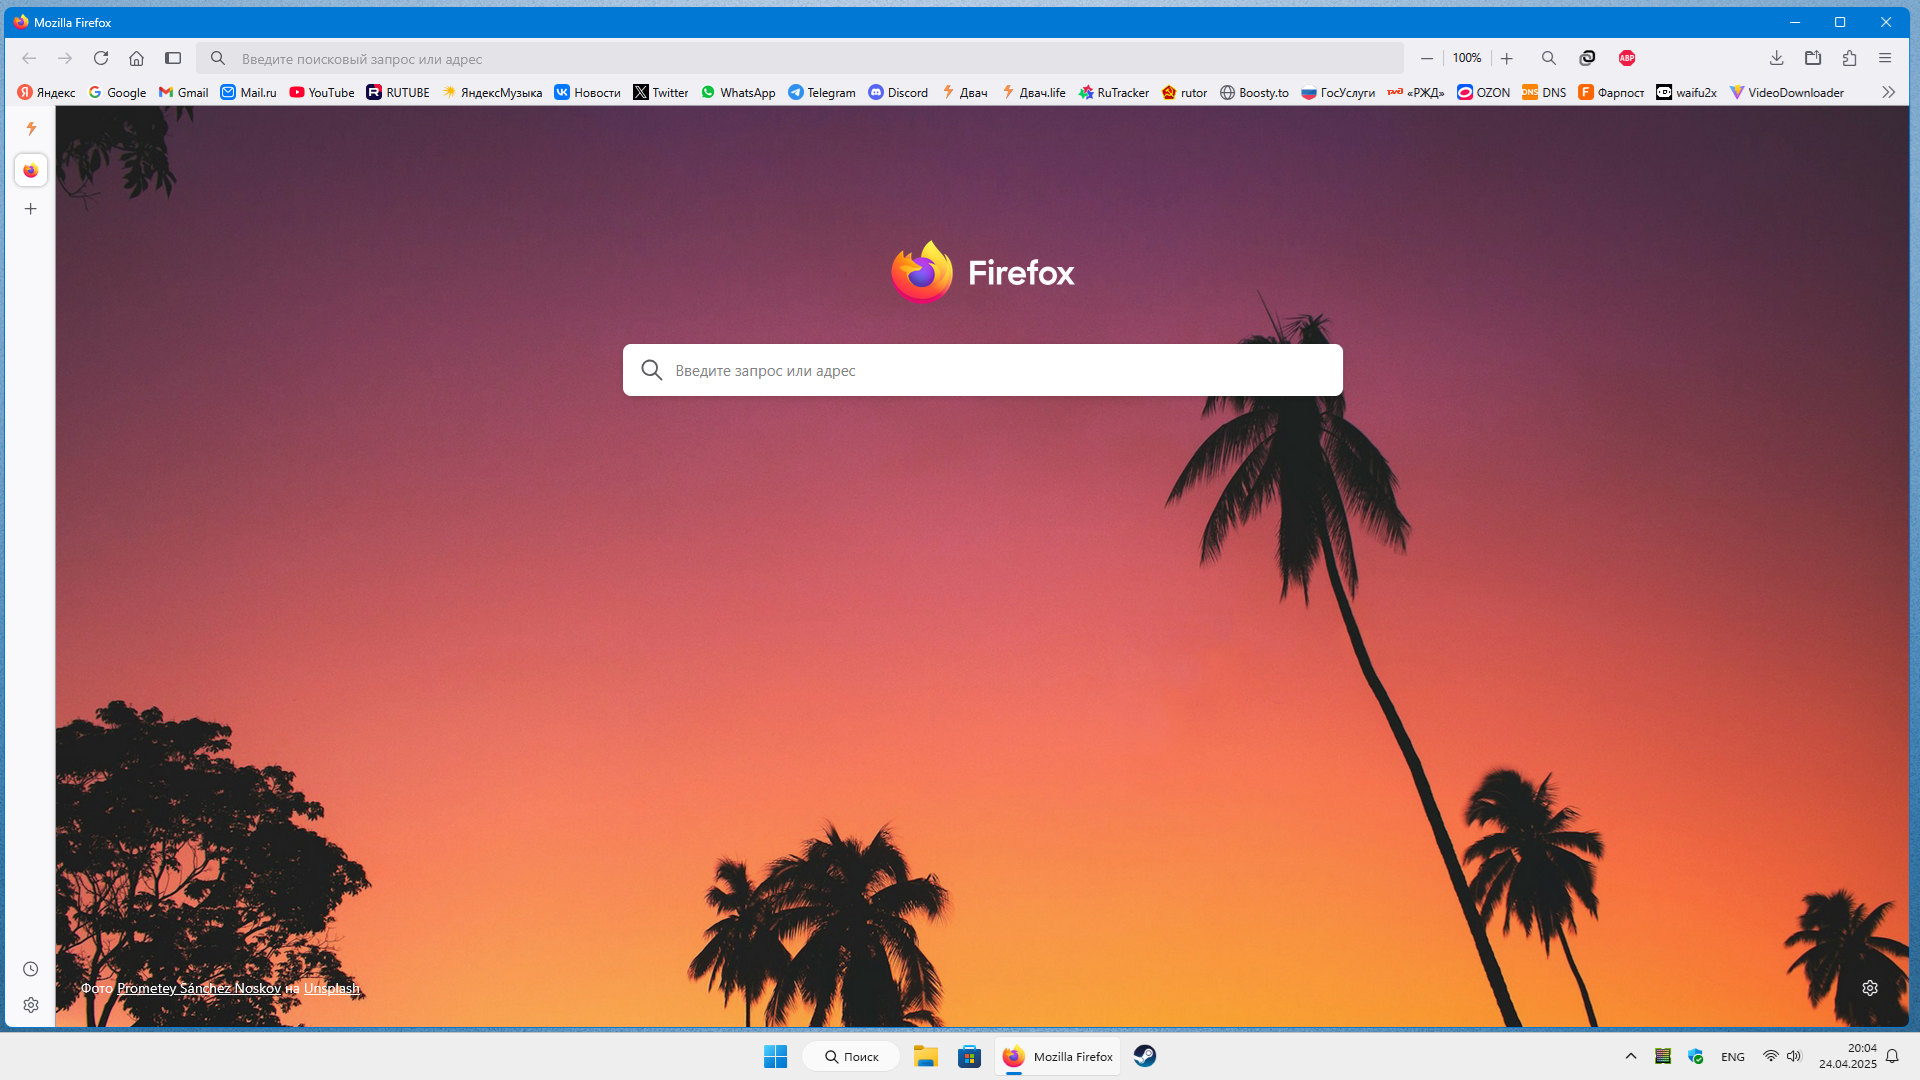Select the Firefox tab in vertical tabs
Image resolution: width=1920 pixels, height=1080 pixels.
pos(31,170)
